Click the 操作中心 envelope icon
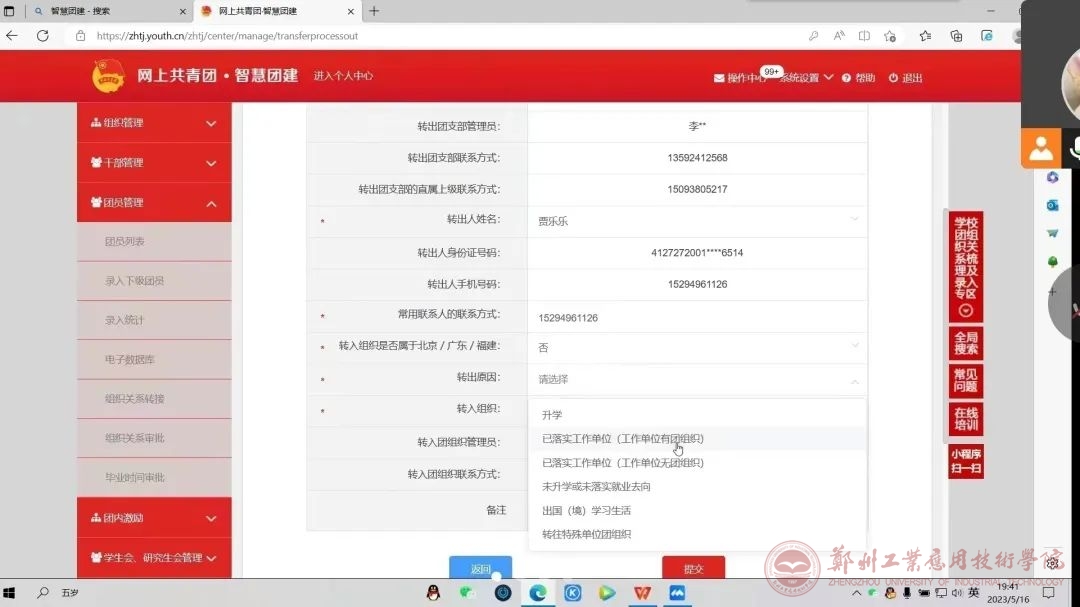Screen dimensions: 1080x607 [719, 78]
